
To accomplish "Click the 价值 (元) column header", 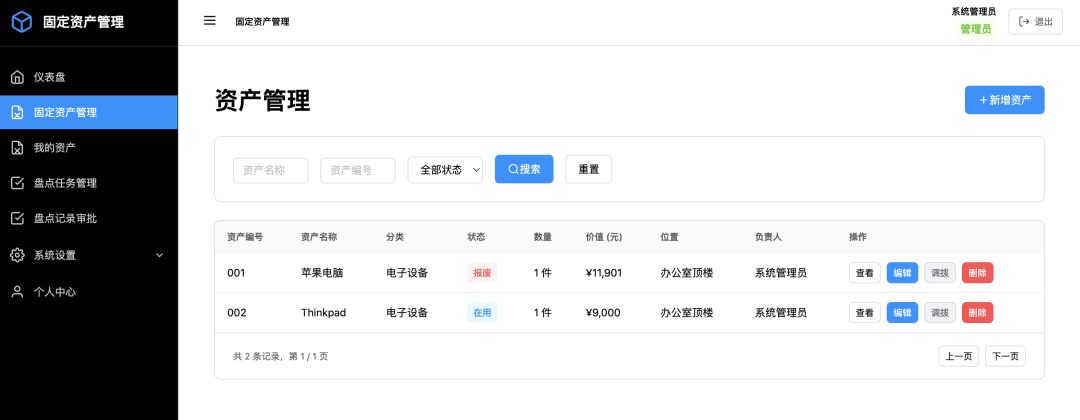I will tap(604, 237).
